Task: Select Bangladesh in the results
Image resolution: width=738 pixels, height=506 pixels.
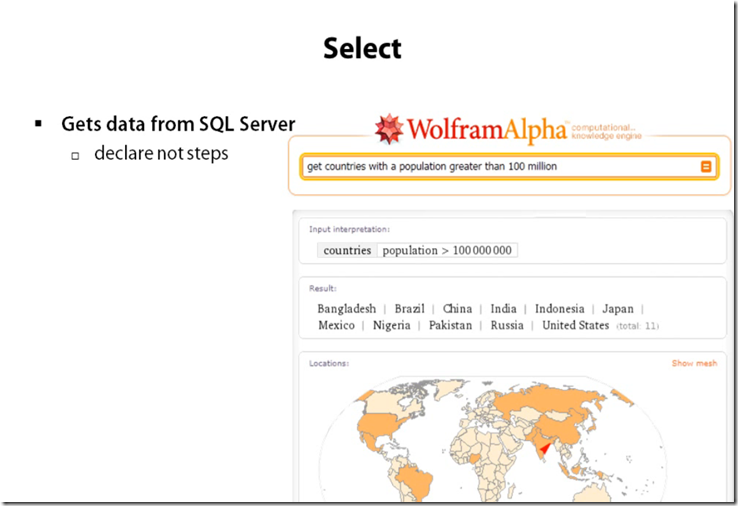Action: (x=346, y=309)
